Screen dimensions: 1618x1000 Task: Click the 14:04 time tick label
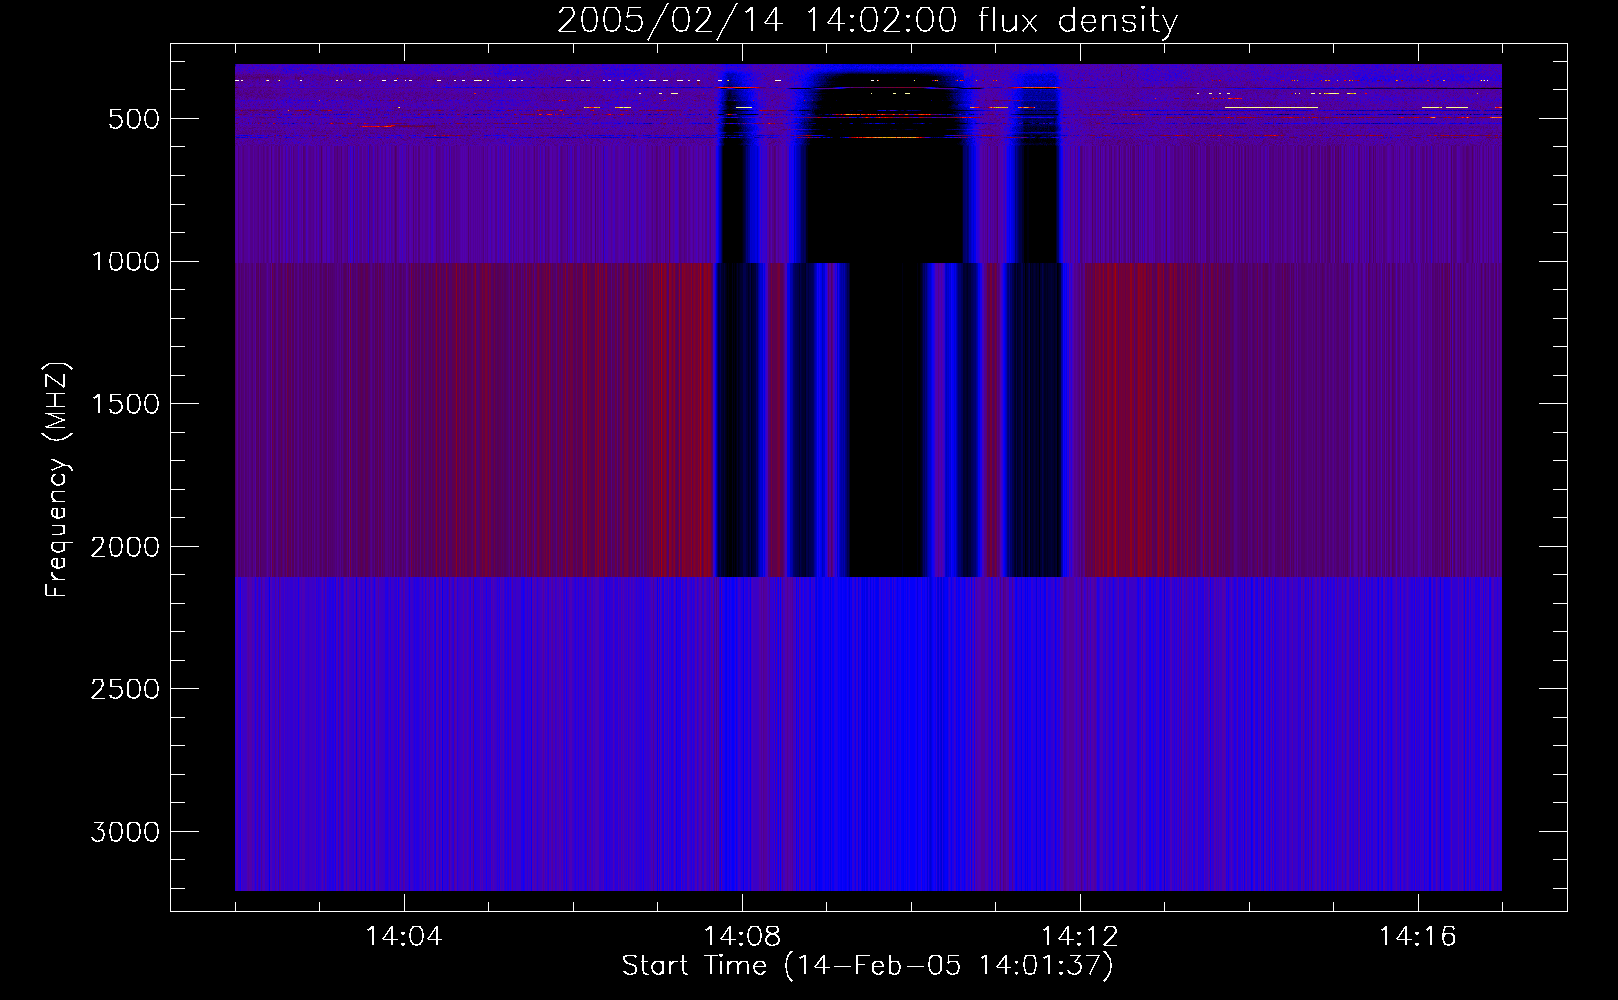(404, 937)
